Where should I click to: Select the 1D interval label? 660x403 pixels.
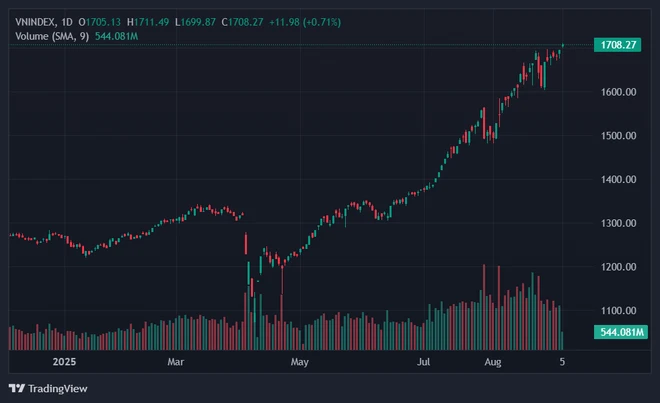pyautogui.click(x=68, y=21)
